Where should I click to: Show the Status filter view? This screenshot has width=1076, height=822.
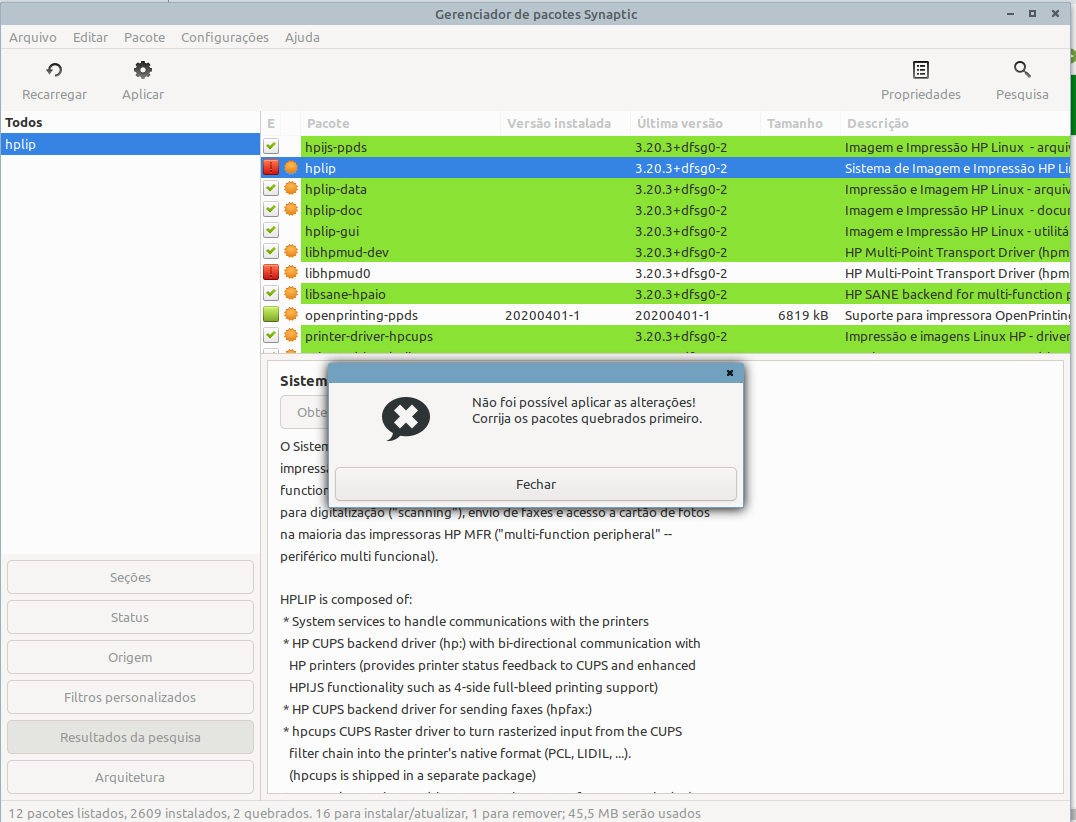pyautogui.click(x=130, y=618)
